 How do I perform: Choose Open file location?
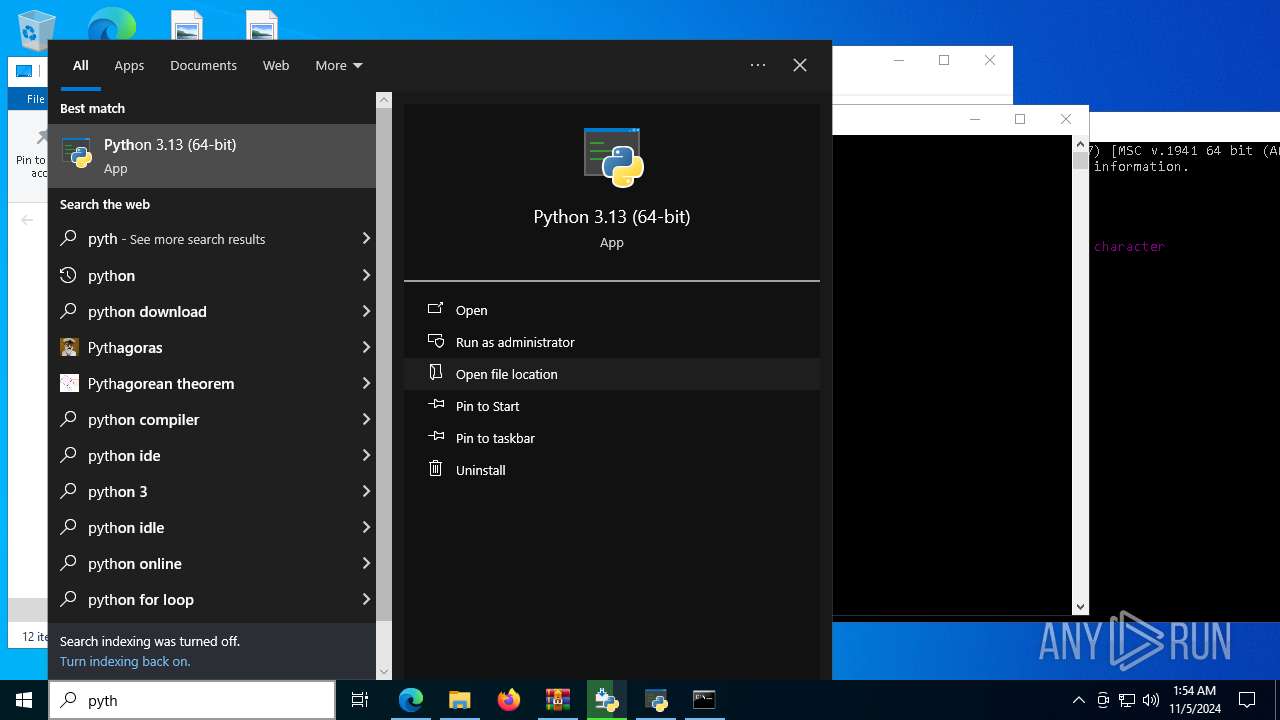click(612, 374)
